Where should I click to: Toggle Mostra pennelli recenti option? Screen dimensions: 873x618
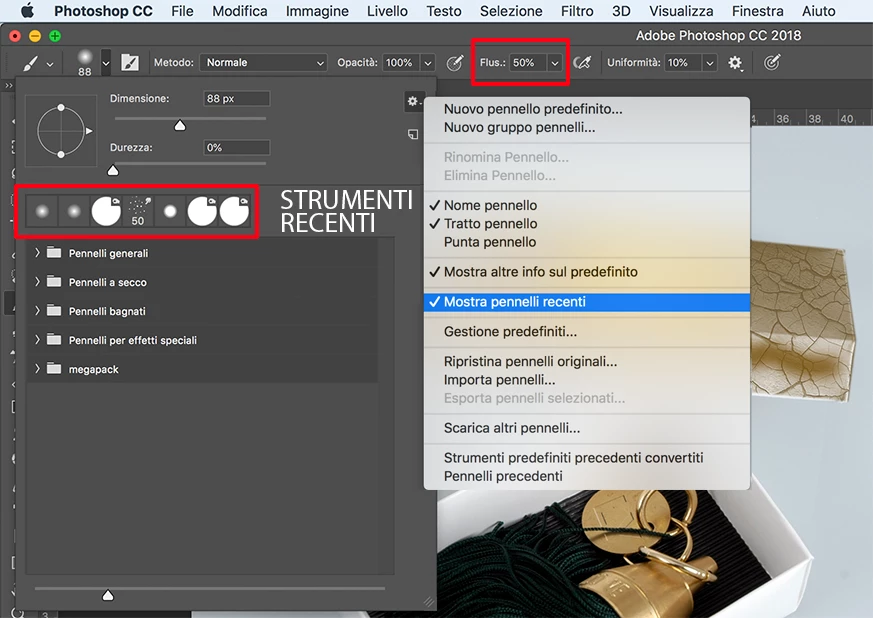[x=587, y=302]
